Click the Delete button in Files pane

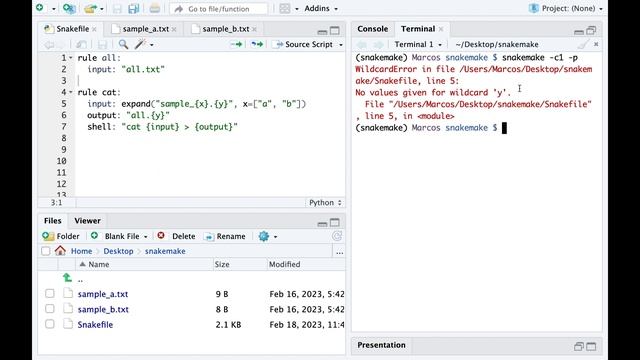coord(176,236)
